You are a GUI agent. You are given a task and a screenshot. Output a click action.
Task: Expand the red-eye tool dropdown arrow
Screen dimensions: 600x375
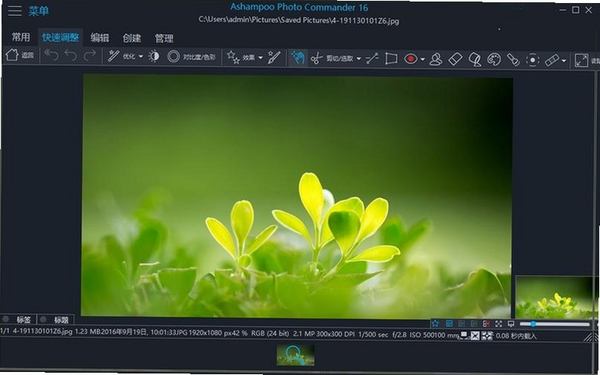point(422,59)
